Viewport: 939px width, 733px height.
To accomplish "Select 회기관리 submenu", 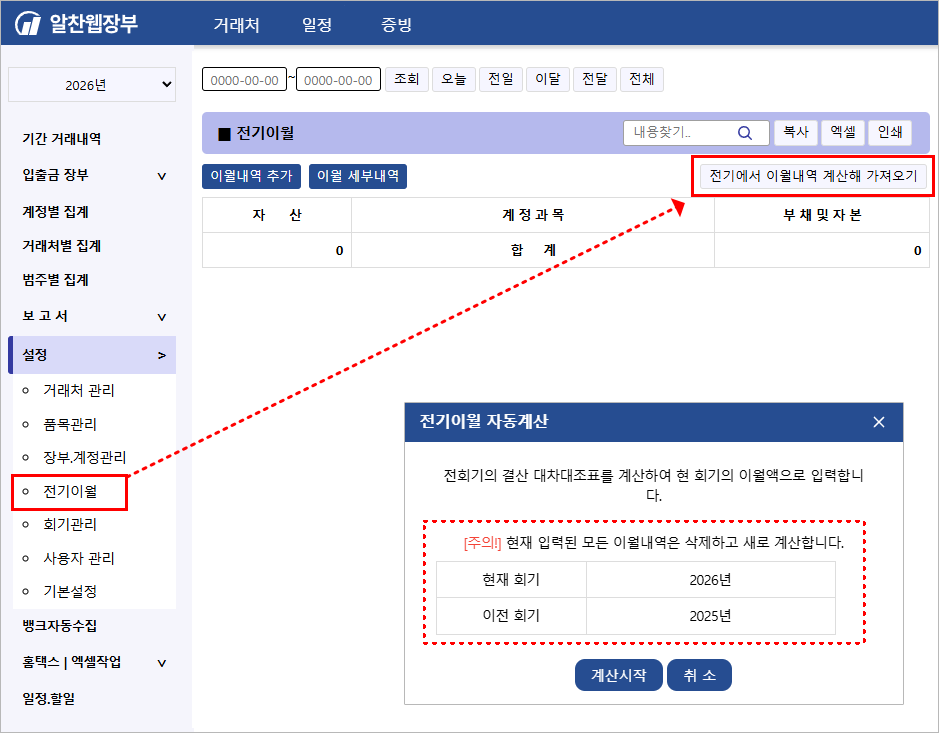I will [x=70, y=525].
